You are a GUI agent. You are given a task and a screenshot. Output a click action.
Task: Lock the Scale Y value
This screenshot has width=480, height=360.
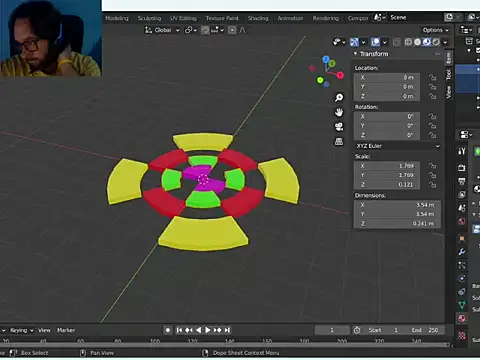click(432, 175)
